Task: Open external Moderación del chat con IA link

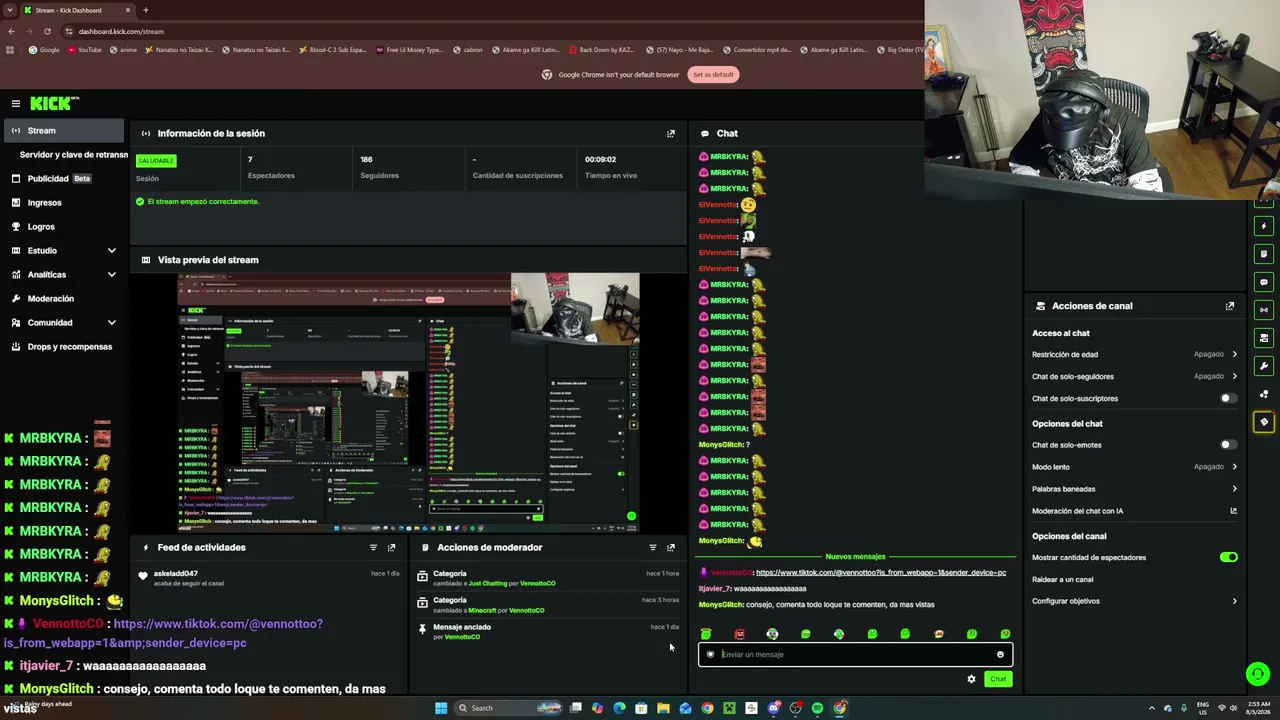Action: point(1234,511)
